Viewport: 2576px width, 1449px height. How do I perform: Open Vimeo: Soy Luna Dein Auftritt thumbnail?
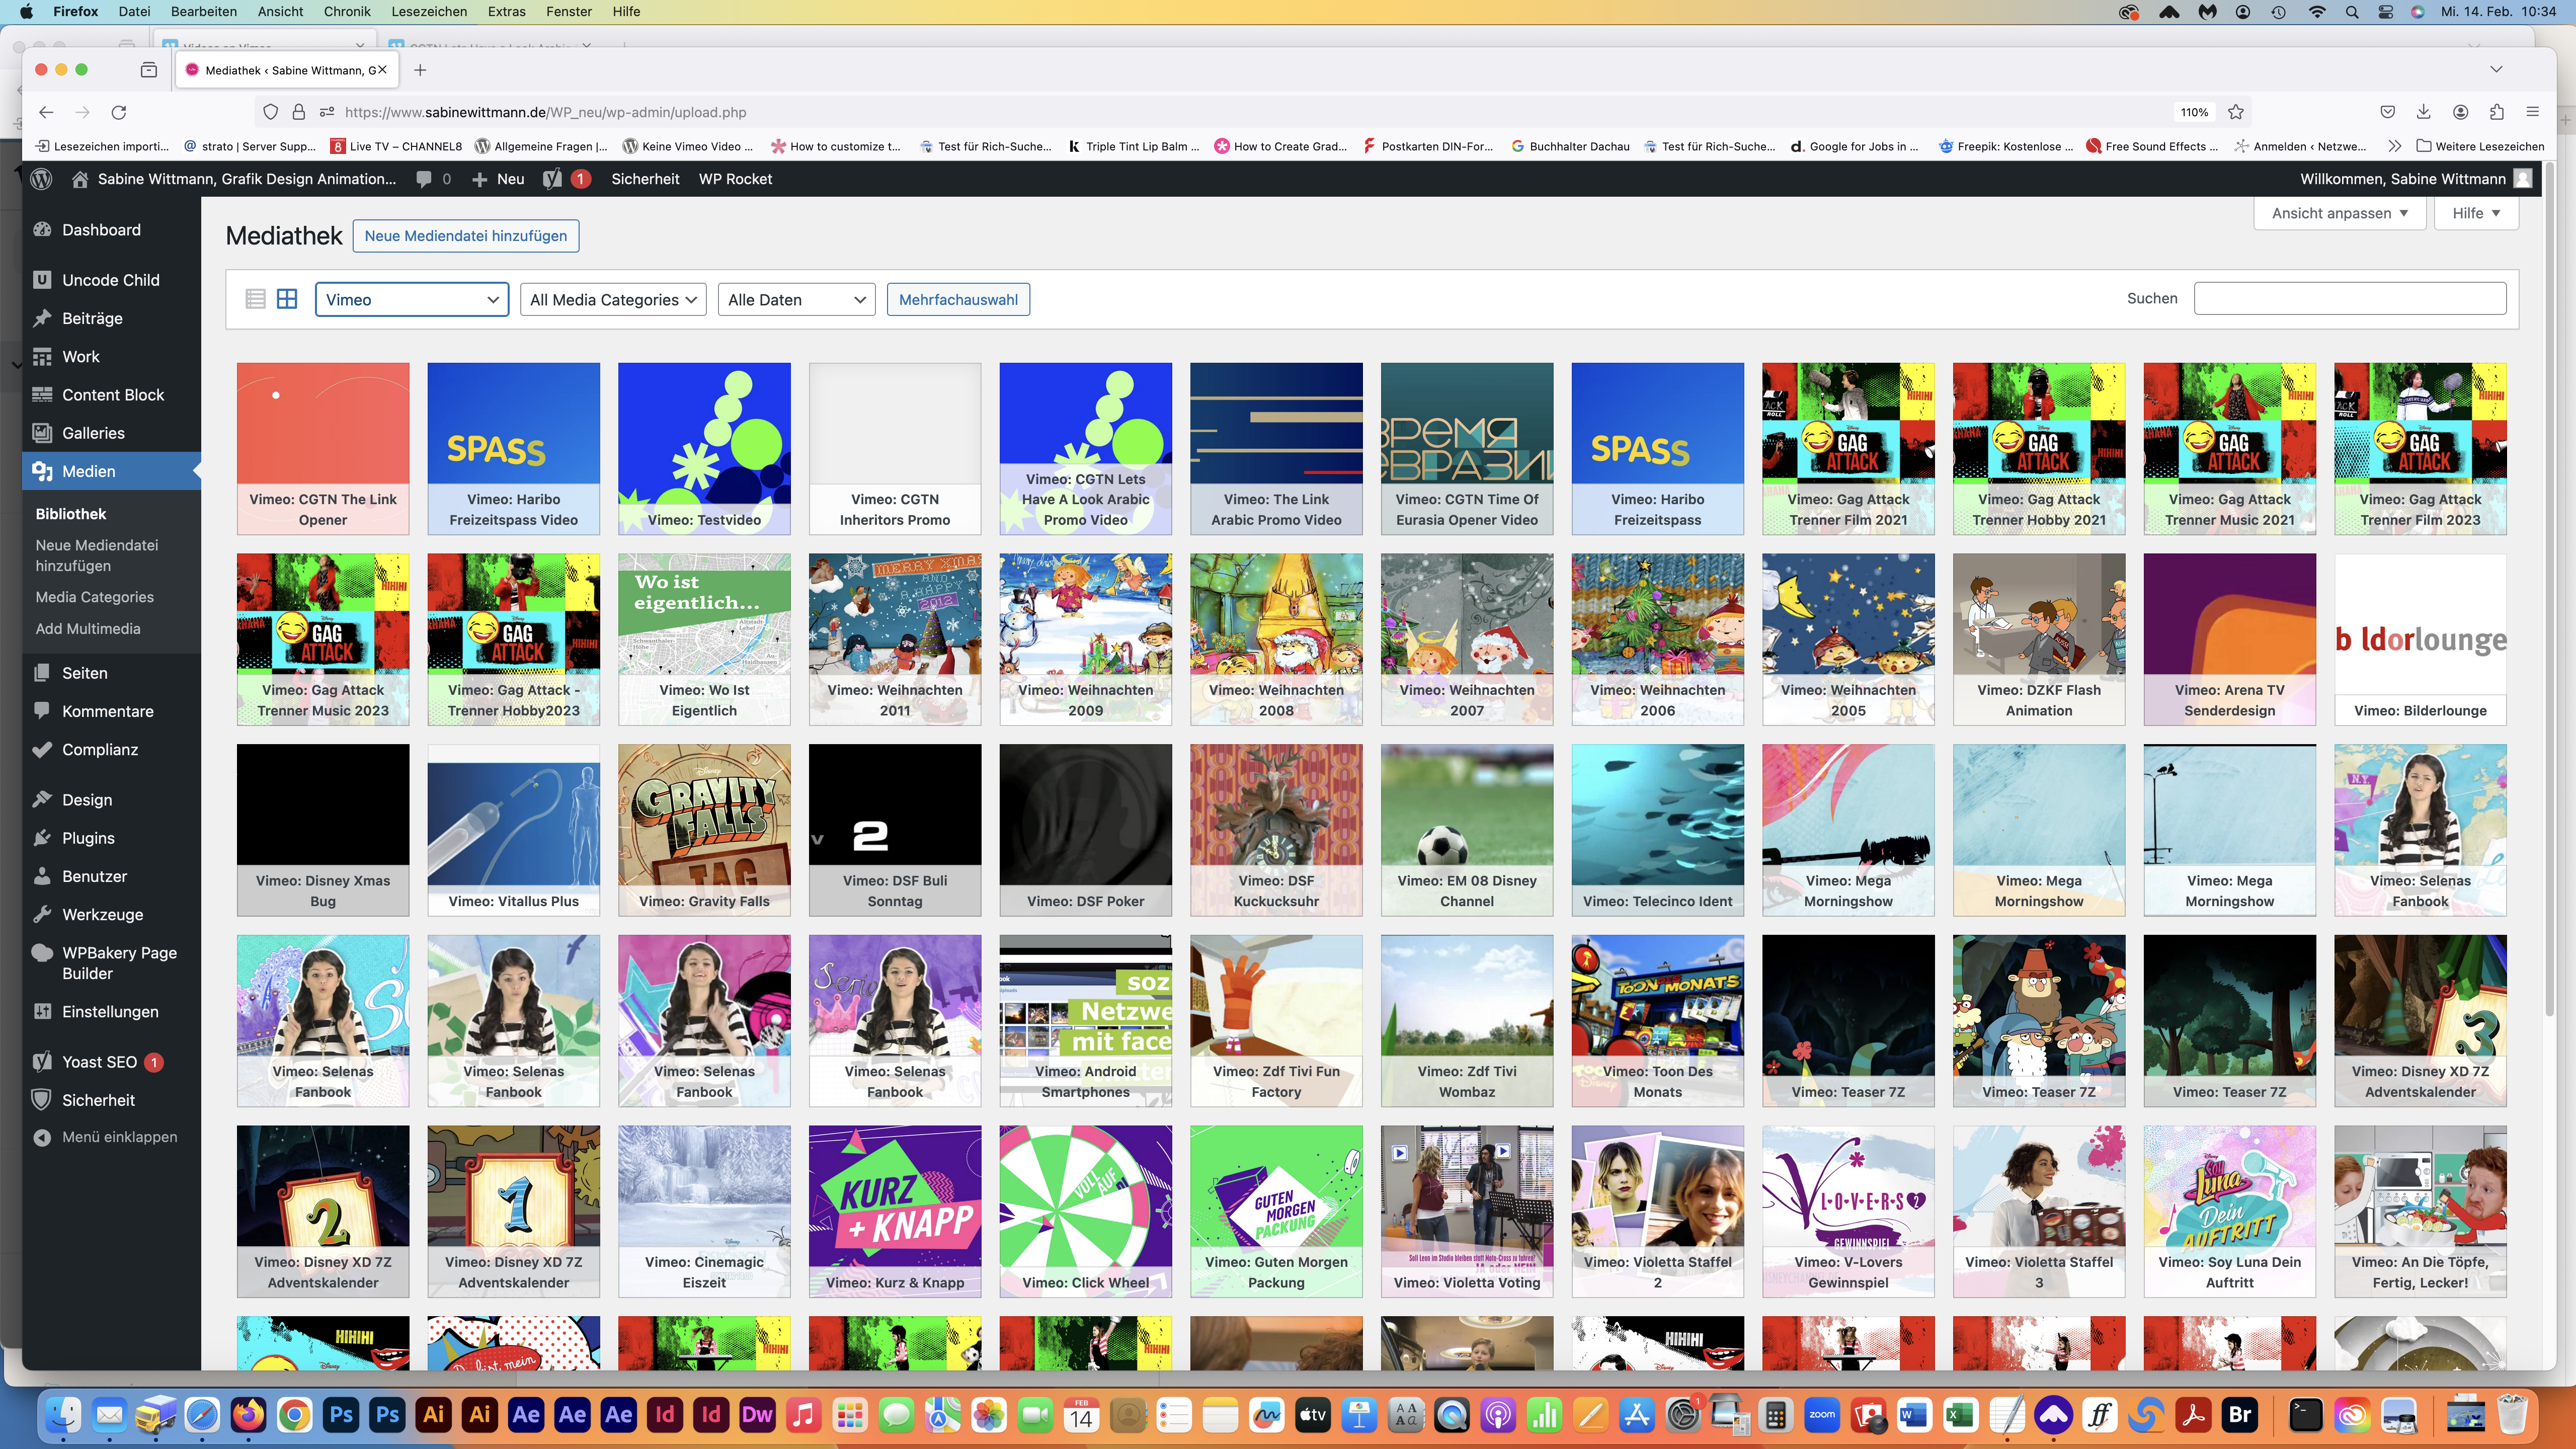pyautogui.click(x=2229, y=1211)
